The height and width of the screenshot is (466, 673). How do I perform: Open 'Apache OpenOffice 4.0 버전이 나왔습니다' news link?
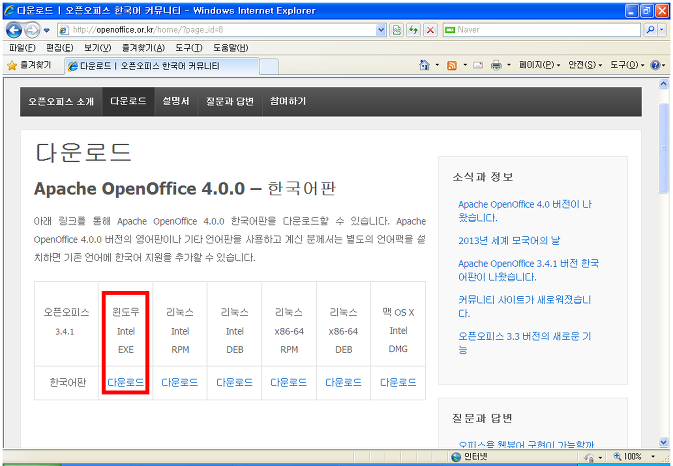click(525, 211)
